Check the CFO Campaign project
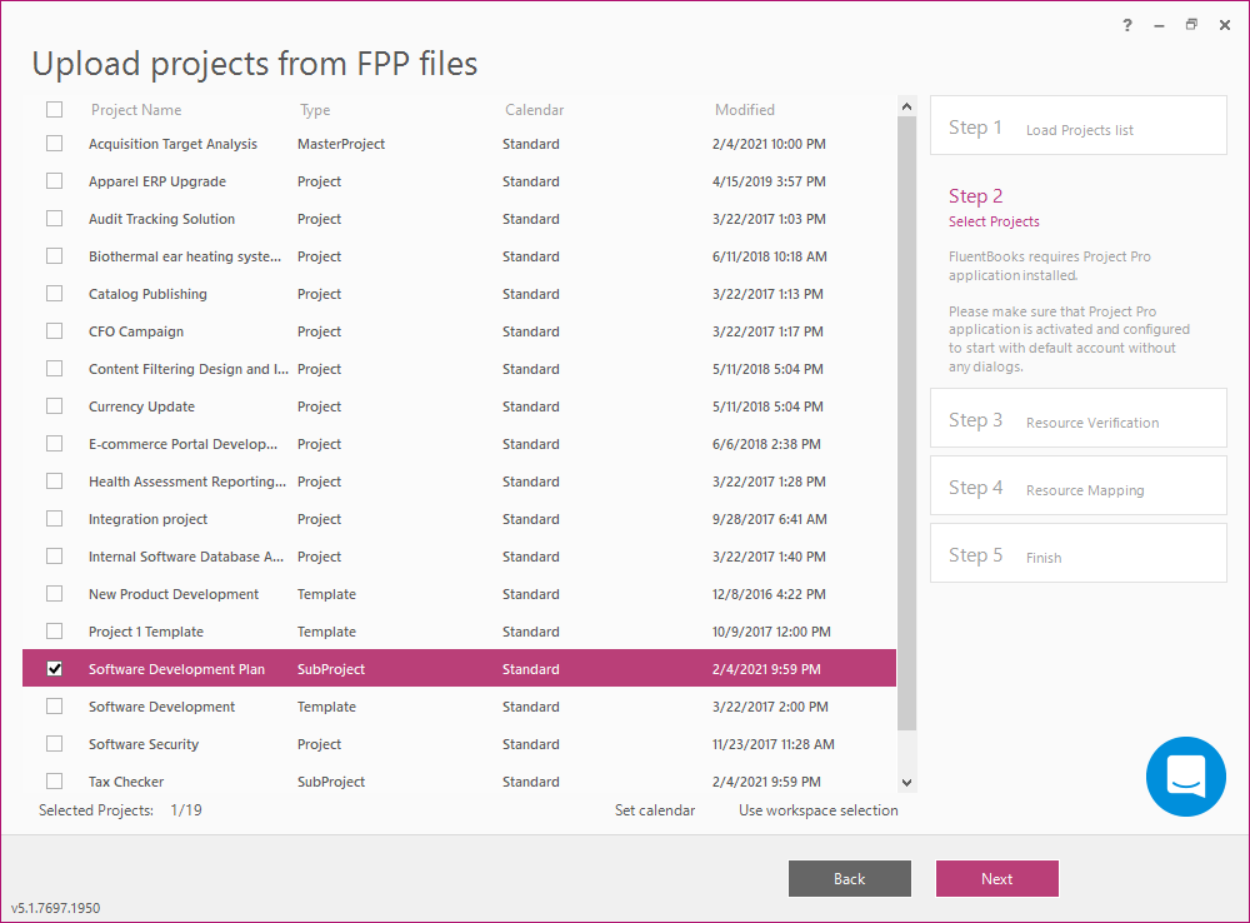This screenshot has width=1250, height=923. pyautogui.click(x=54, y=330)
